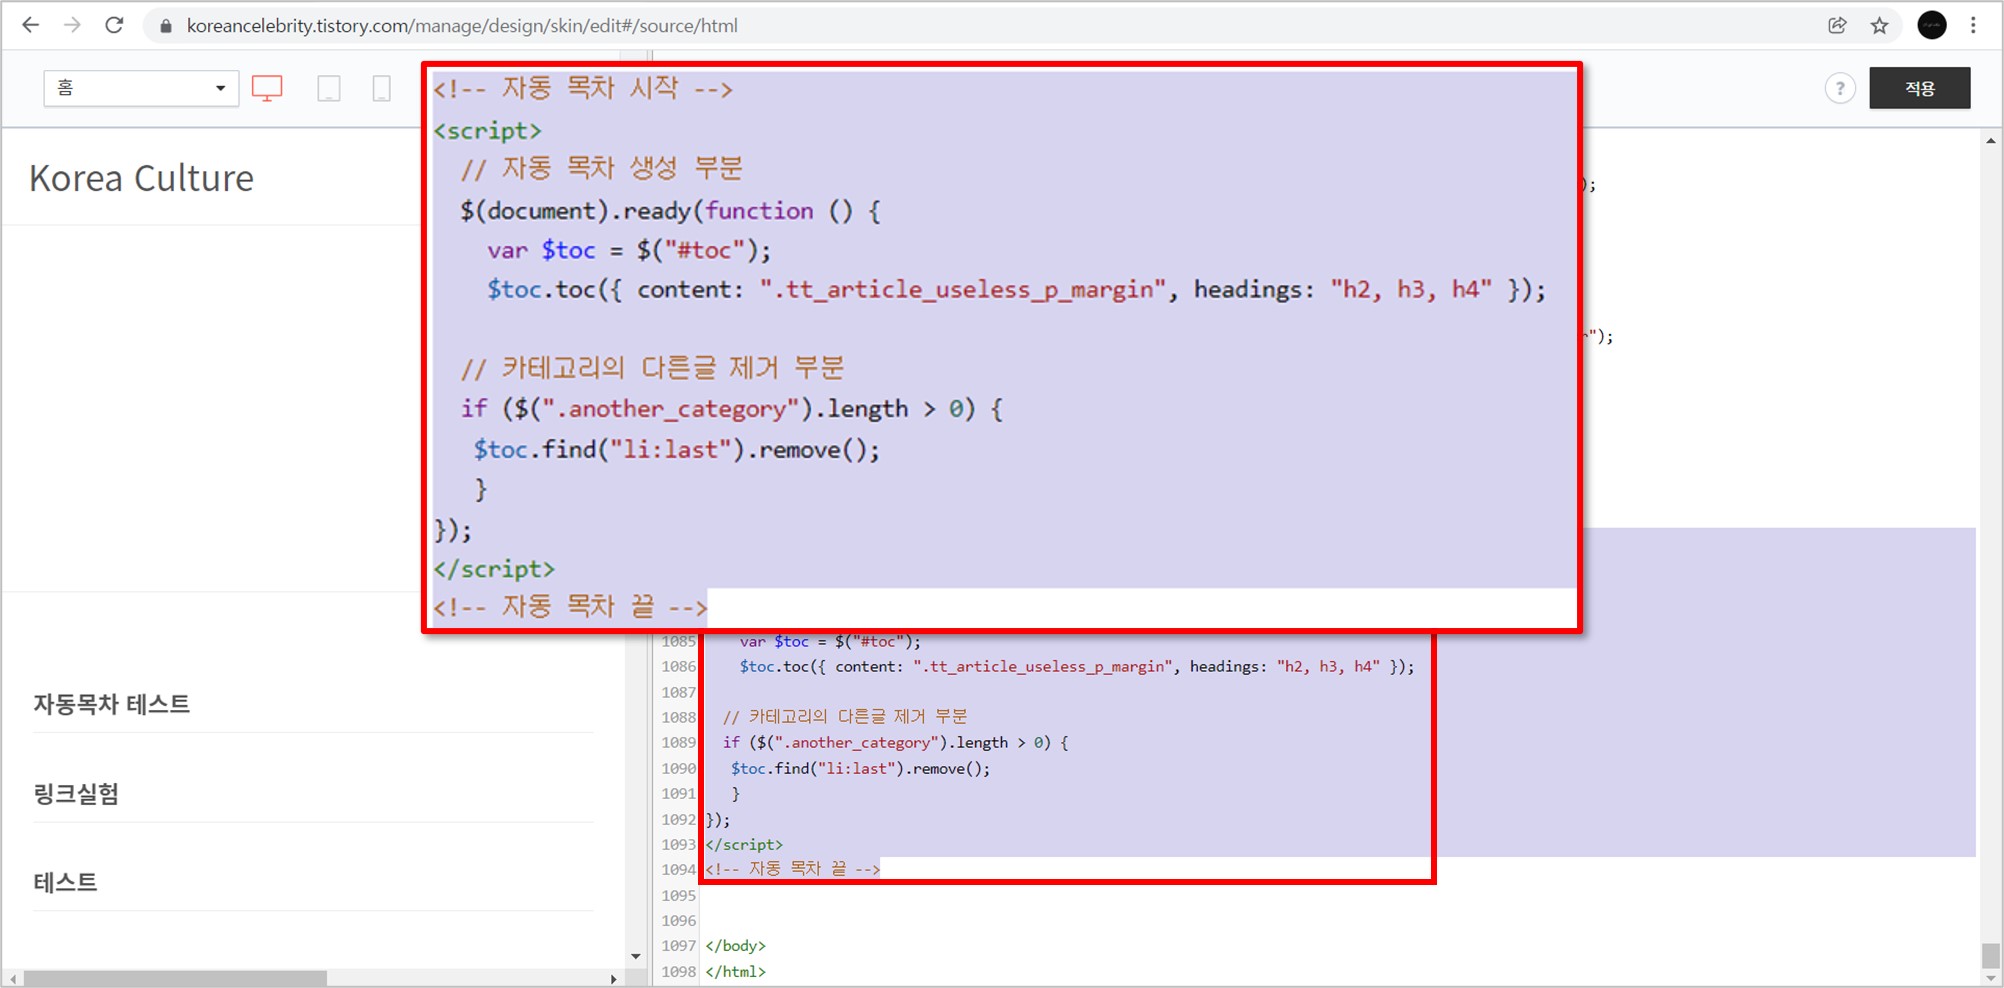Click the editor comment 카테고리의 다른글 제거 부분
This screenshot has height=988, width=2004.
pos(845,716)
